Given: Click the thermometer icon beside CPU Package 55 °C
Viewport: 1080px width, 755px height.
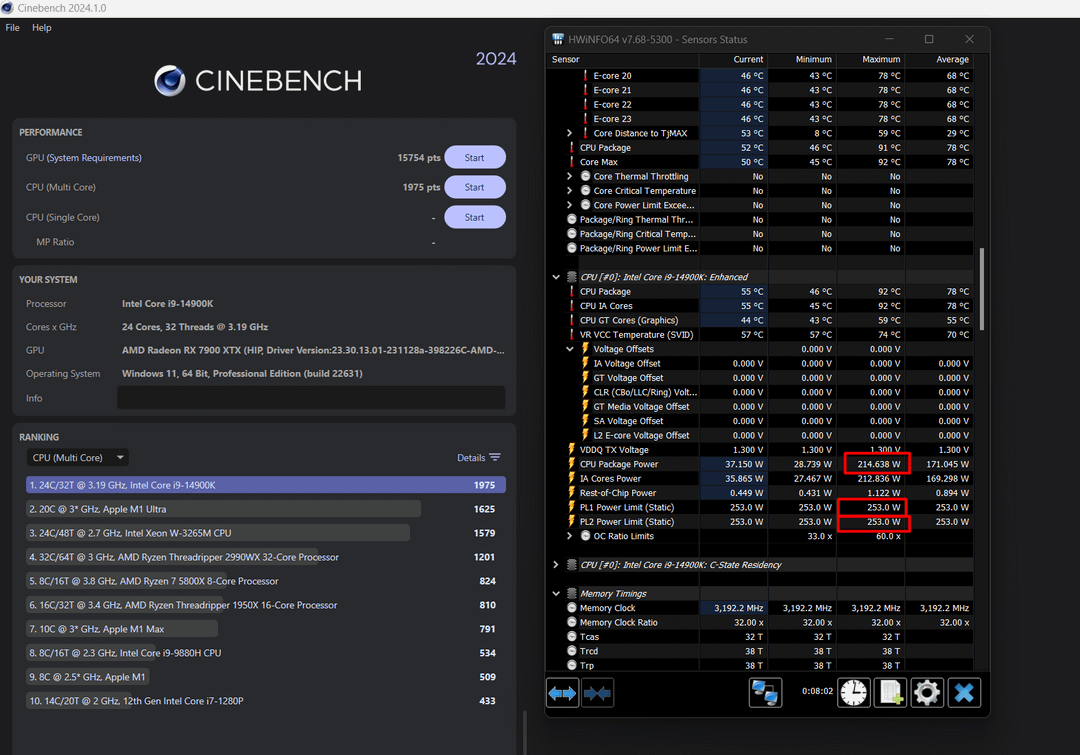Looking at the screenshot, I should [572, 291].
